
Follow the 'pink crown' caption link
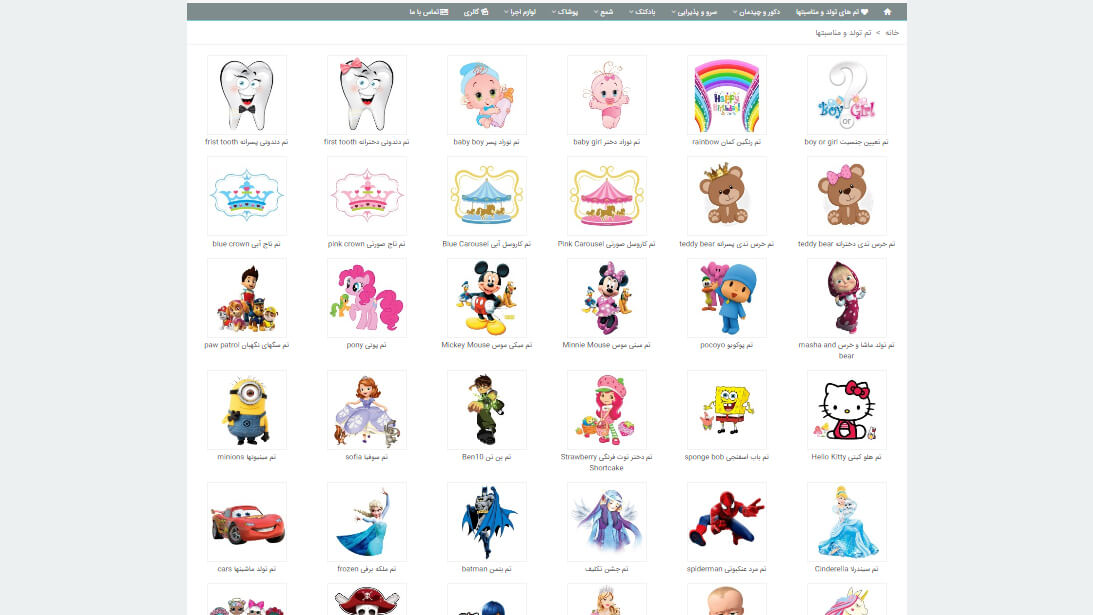367,244
